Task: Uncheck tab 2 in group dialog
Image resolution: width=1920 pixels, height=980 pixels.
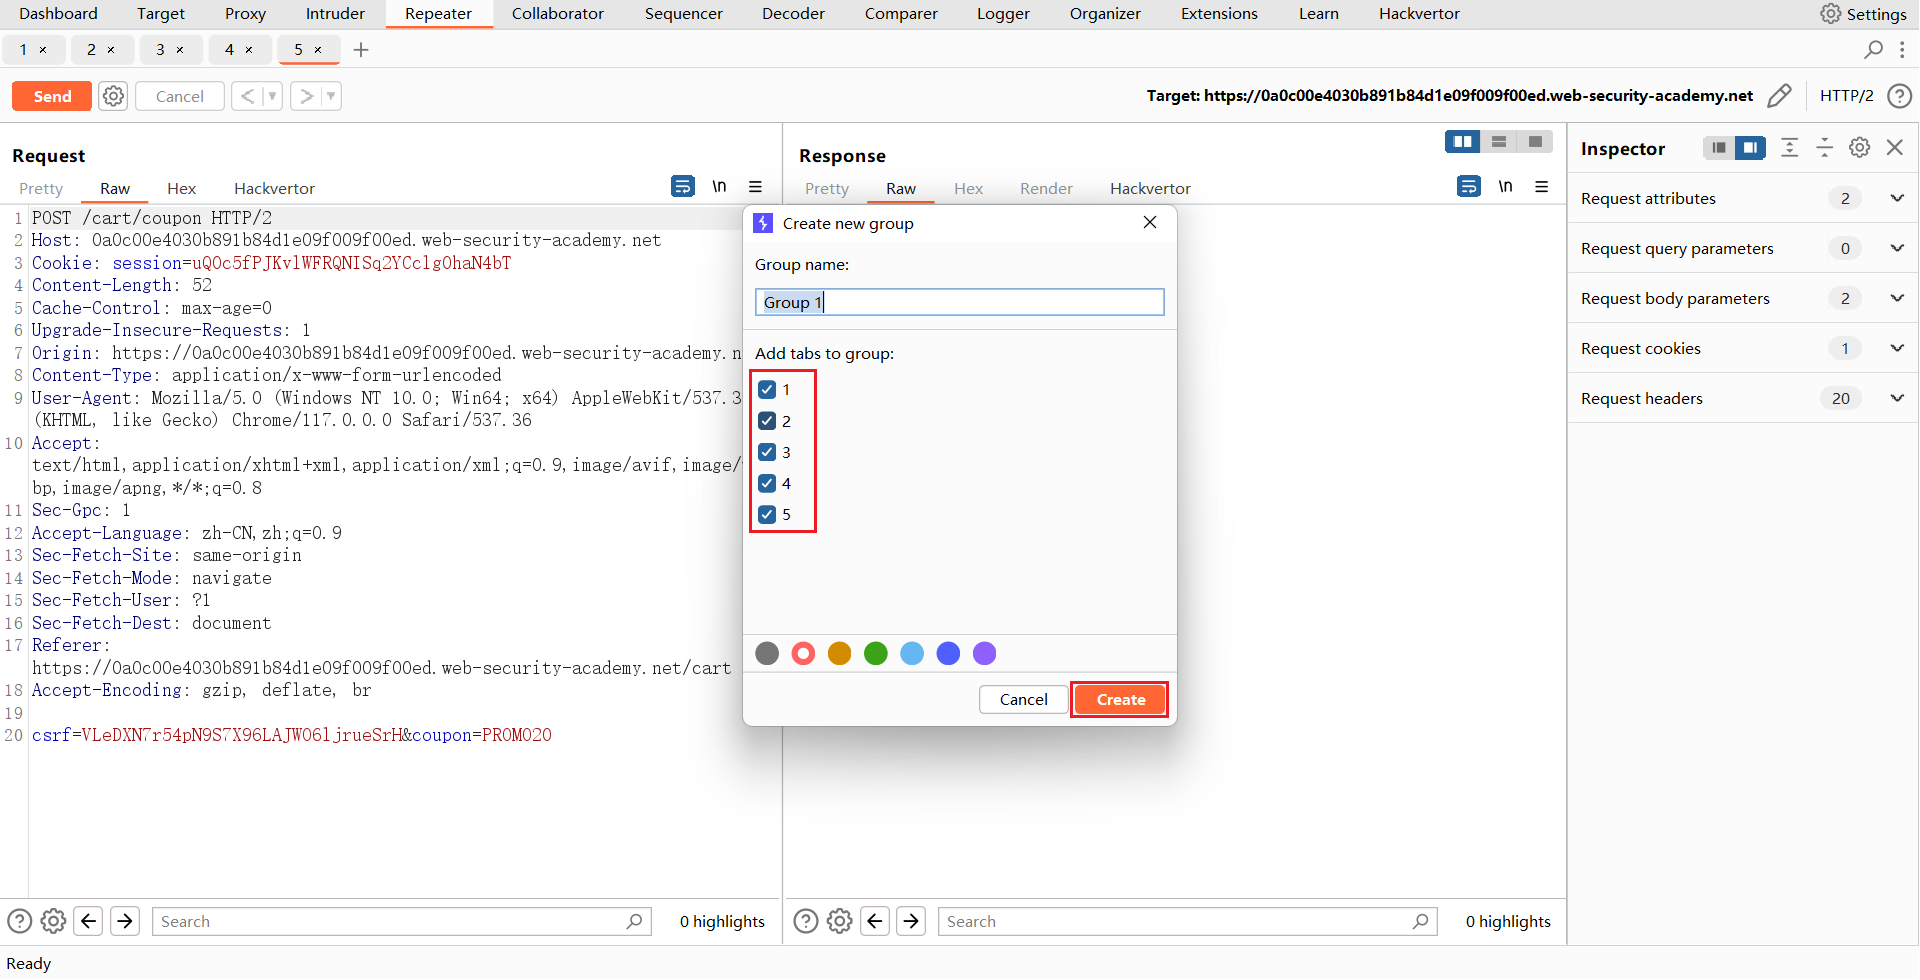Action: point(767,421)
